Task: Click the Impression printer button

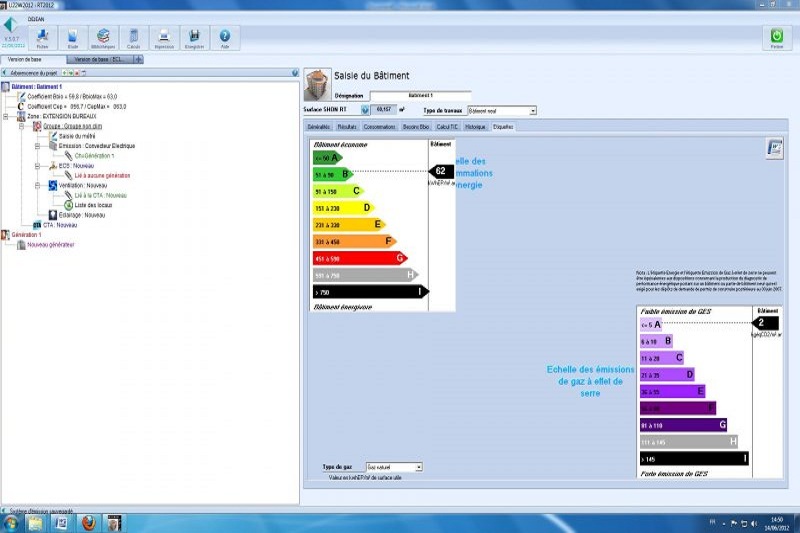Action: click(x=164, y=38)
